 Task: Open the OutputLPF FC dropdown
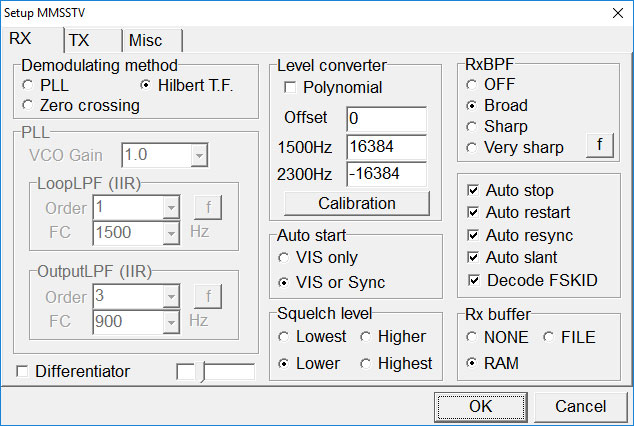[x=171, y=322]
